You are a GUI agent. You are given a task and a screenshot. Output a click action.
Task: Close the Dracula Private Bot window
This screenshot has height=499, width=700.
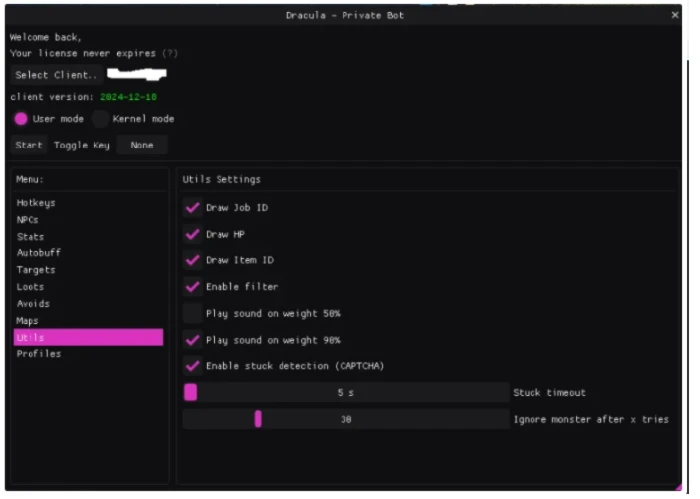pyautogui.click(x=674, y=15)
